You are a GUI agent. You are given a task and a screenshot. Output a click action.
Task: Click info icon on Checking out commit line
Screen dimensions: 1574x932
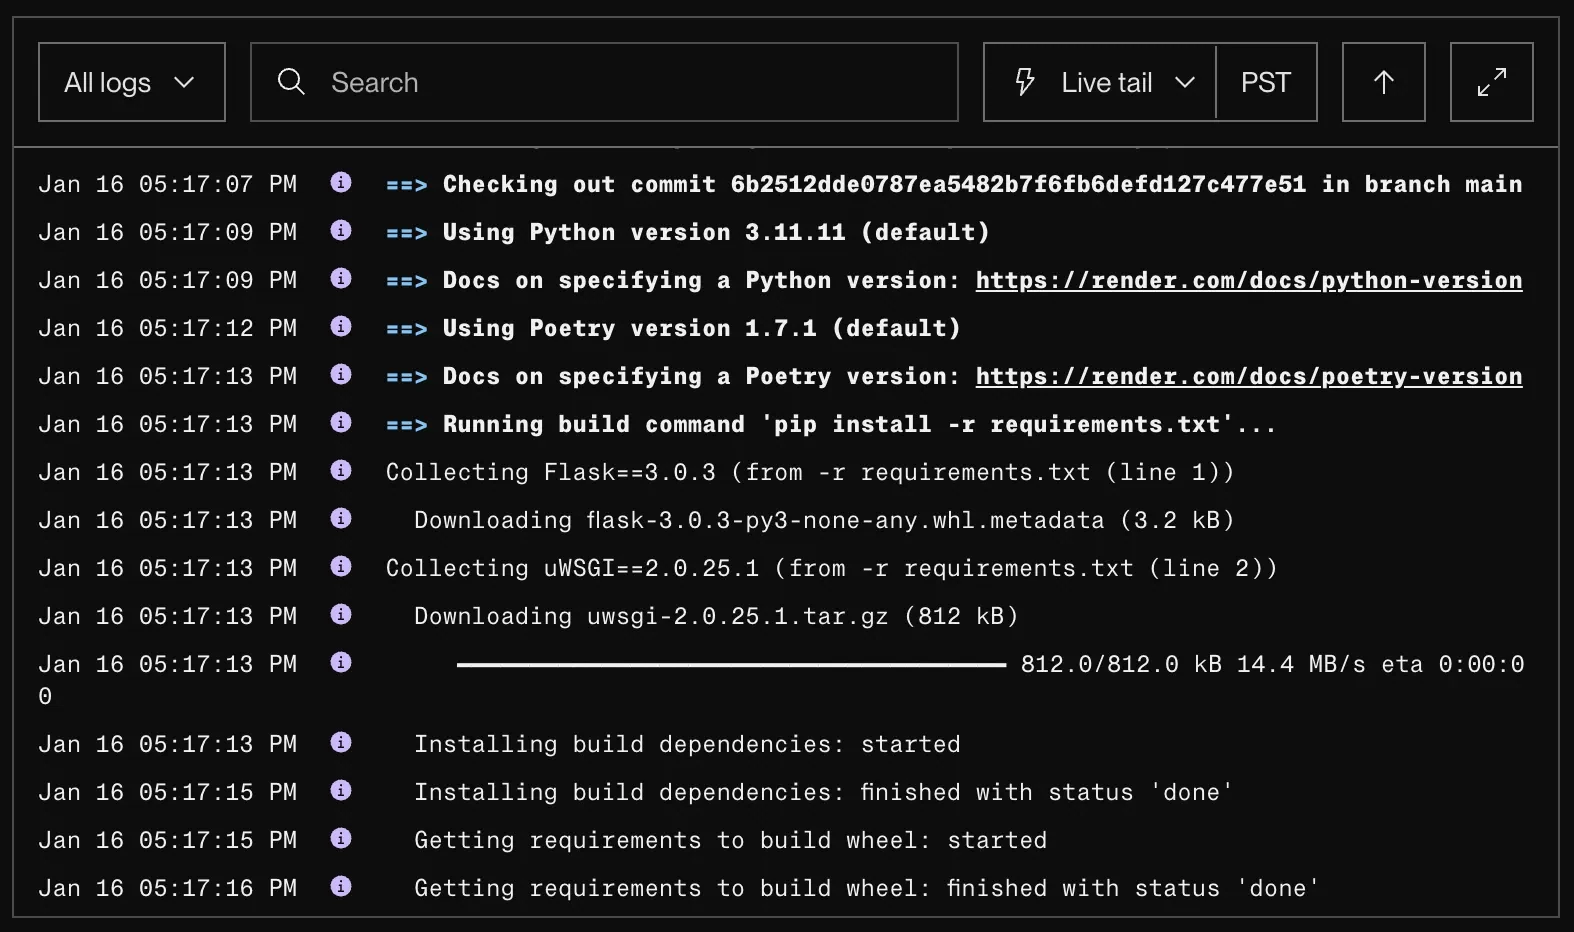point(341,182)
